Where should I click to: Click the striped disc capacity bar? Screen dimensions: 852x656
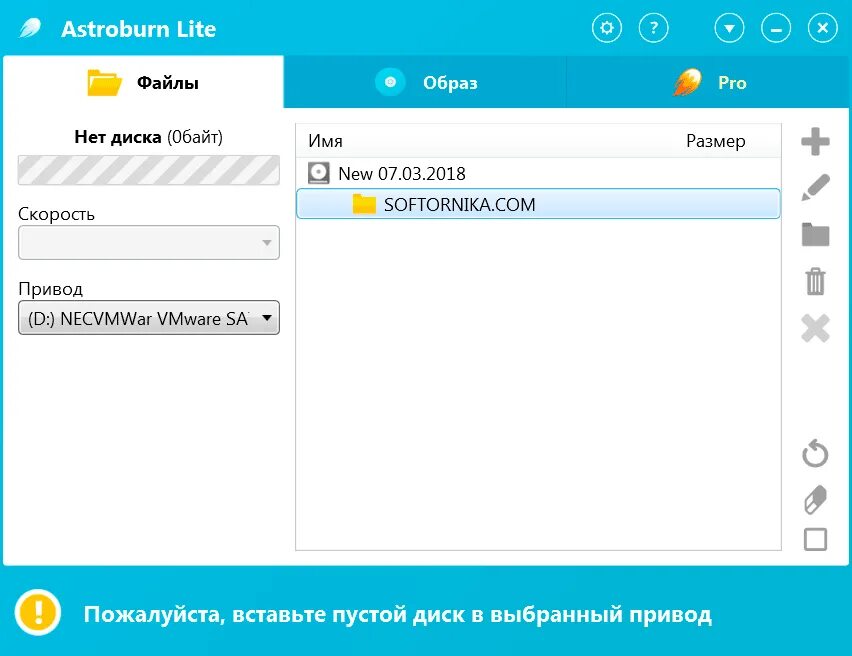pos(148,170)
